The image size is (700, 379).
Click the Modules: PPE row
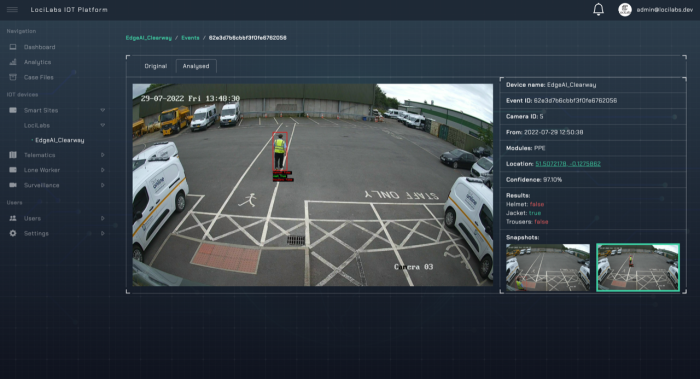point(593,148)
